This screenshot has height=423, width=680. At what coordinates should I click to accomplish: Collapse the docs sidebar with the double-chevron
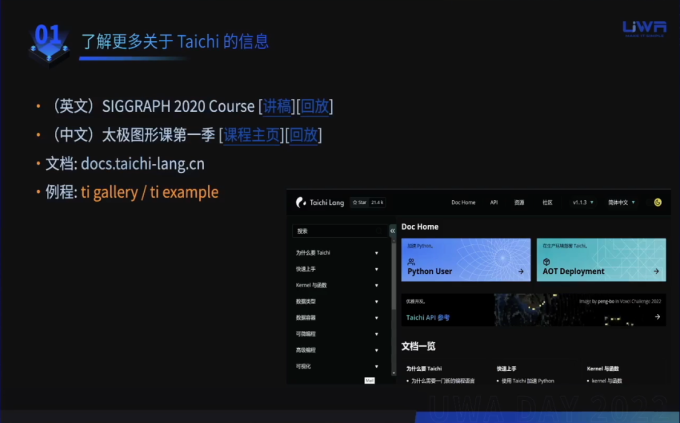(392, 231)
